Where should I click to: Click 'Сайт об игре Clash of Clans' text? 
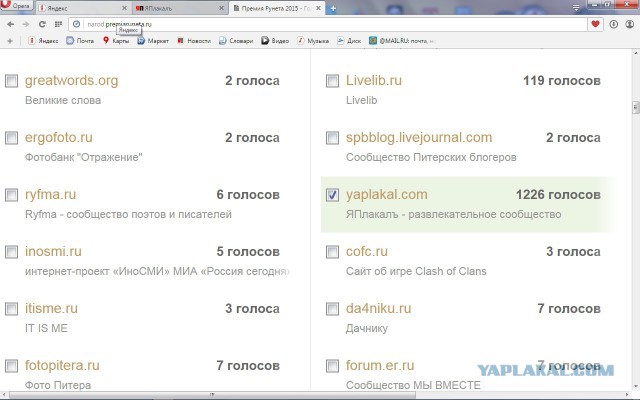[416, 271]
